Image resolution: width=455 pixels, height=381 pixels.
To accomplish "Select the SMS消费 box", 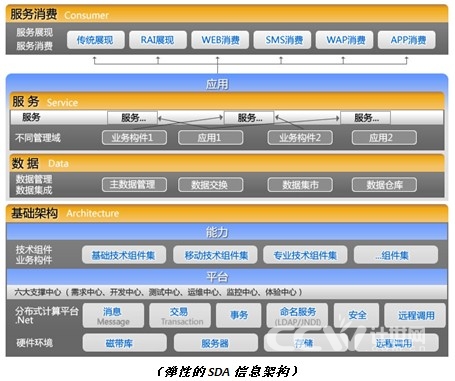I will tap(282, 40).
